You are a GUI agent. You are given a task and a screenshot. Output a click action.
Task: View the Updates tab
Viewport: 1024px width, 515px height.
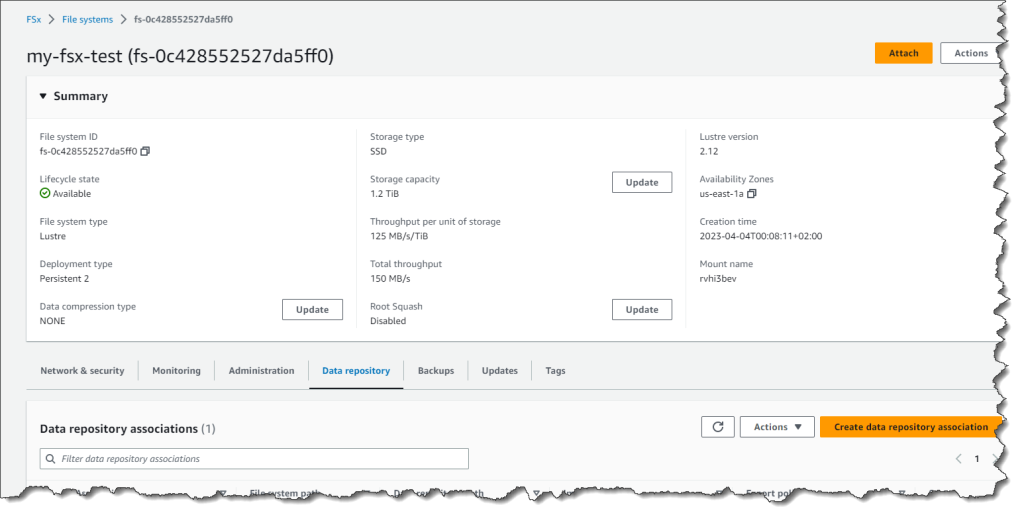(x=500, y=371)
